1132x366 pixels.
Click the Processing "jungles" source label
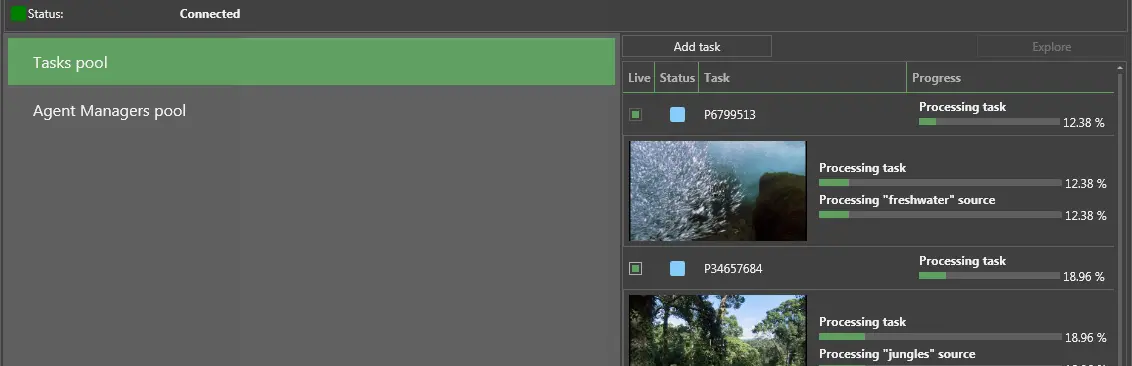pyautogui.click(x=897, y=354)
